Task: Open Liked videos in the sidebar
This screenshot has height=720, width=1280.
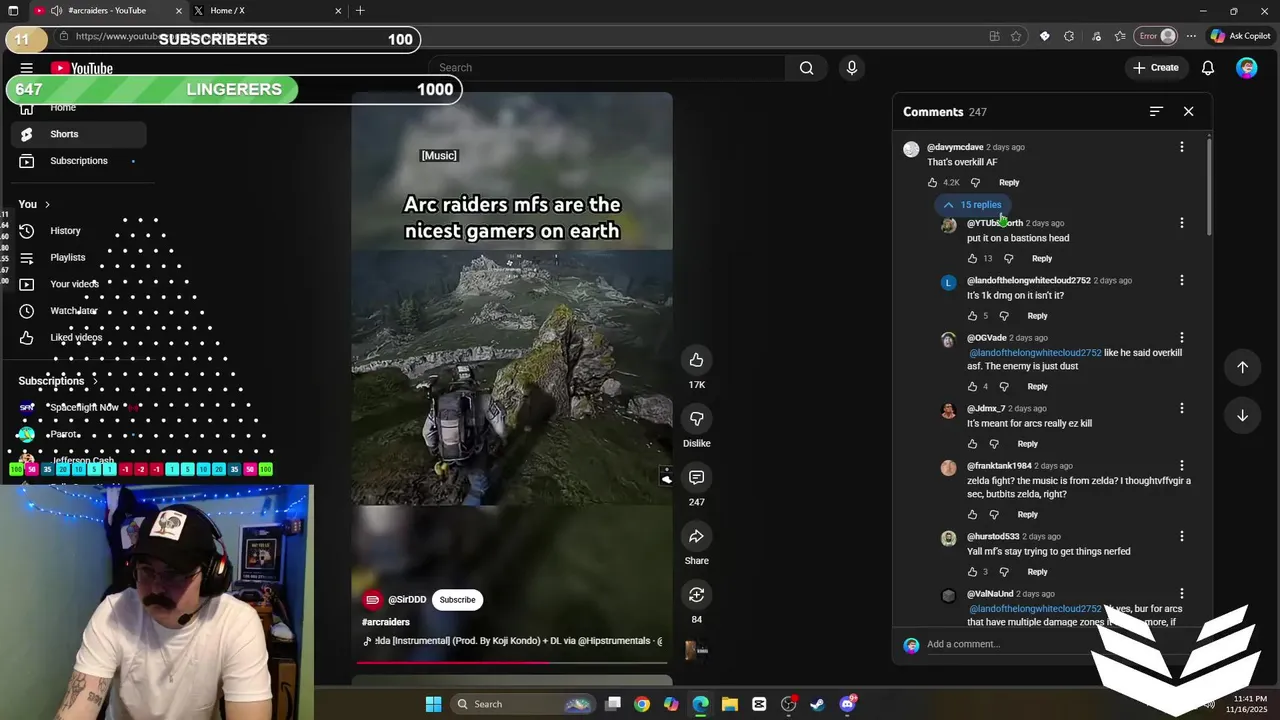Action: [x=78, y=338]
